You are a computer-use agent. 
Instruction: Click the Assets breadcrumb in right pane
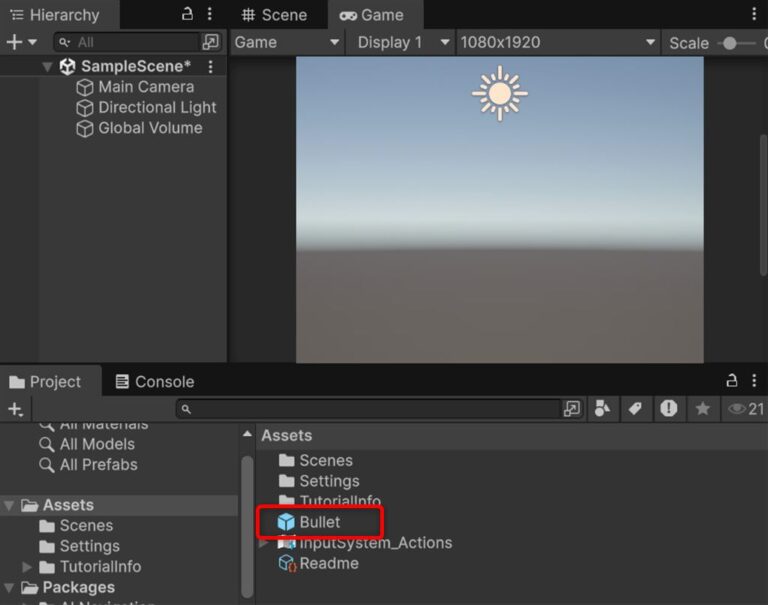(287, 436)
